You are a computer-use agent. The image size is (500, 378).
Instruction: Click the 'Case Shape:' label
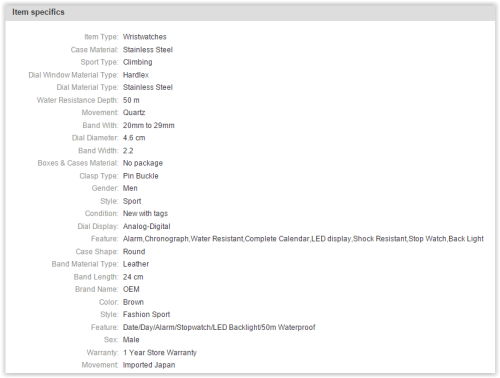point(97,252)
